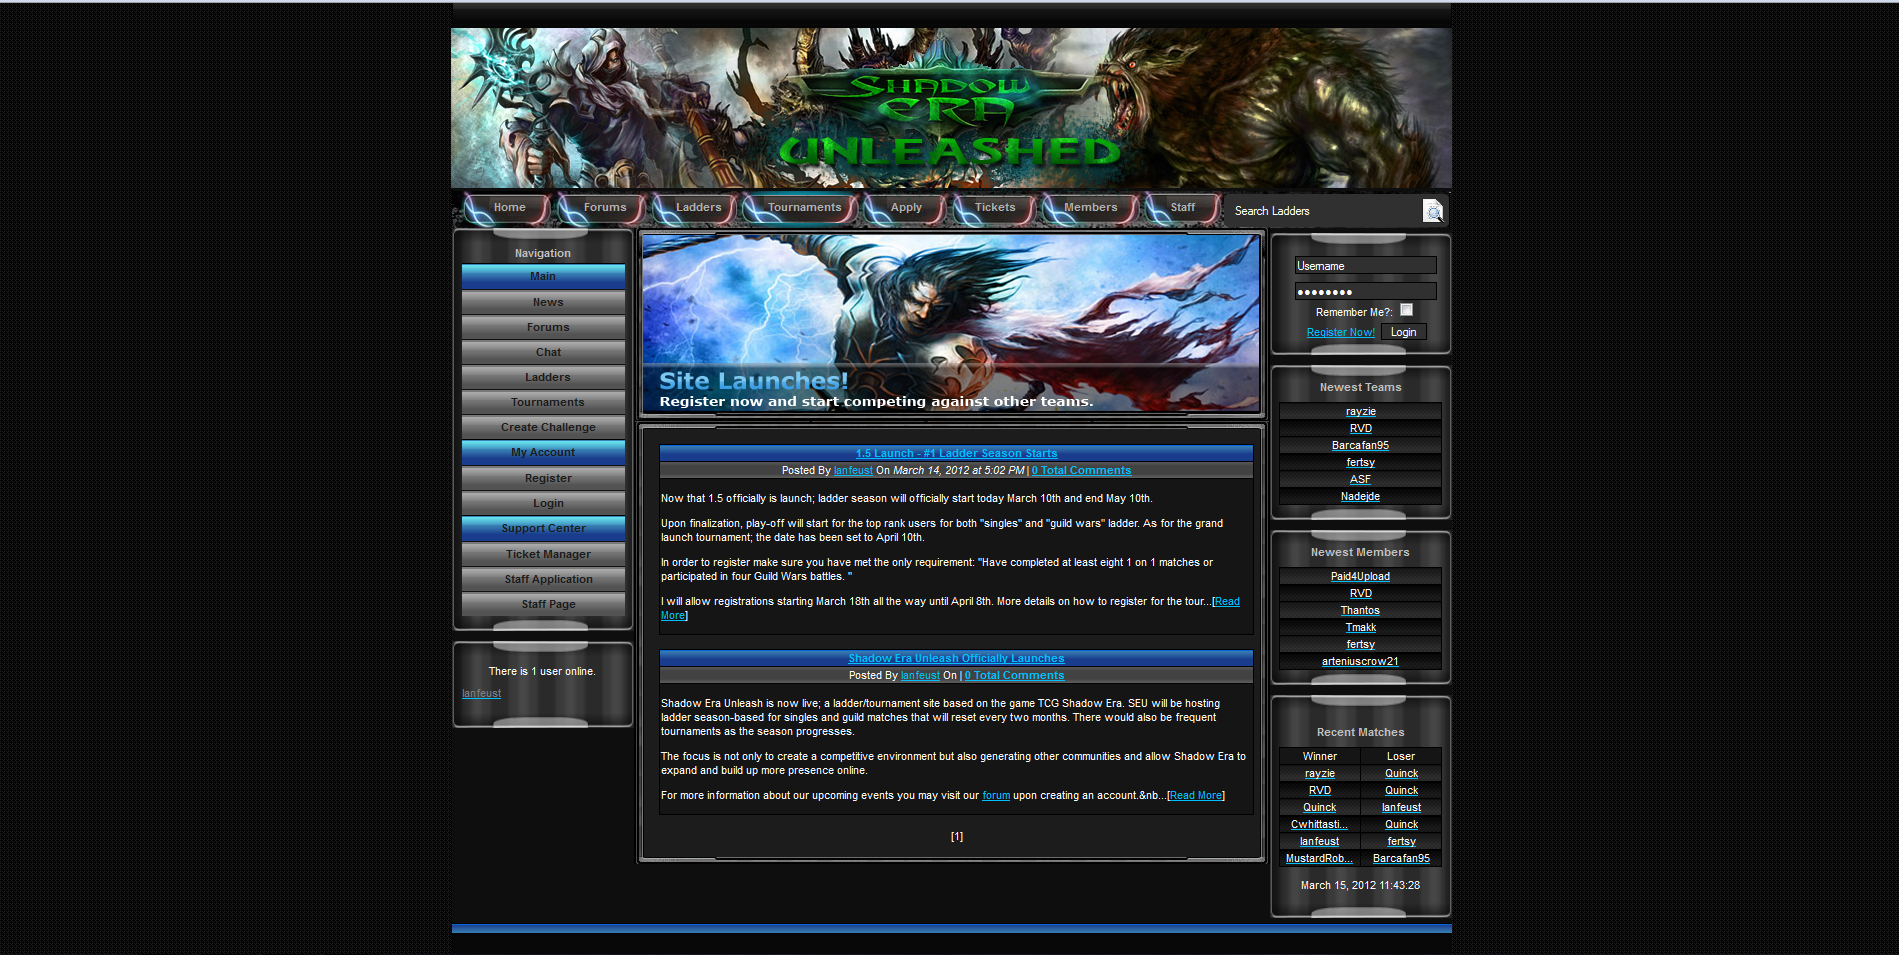Open Forums in the sidebar navigation
Screen dimensions: 1899x955
click(x=543, y=327)
